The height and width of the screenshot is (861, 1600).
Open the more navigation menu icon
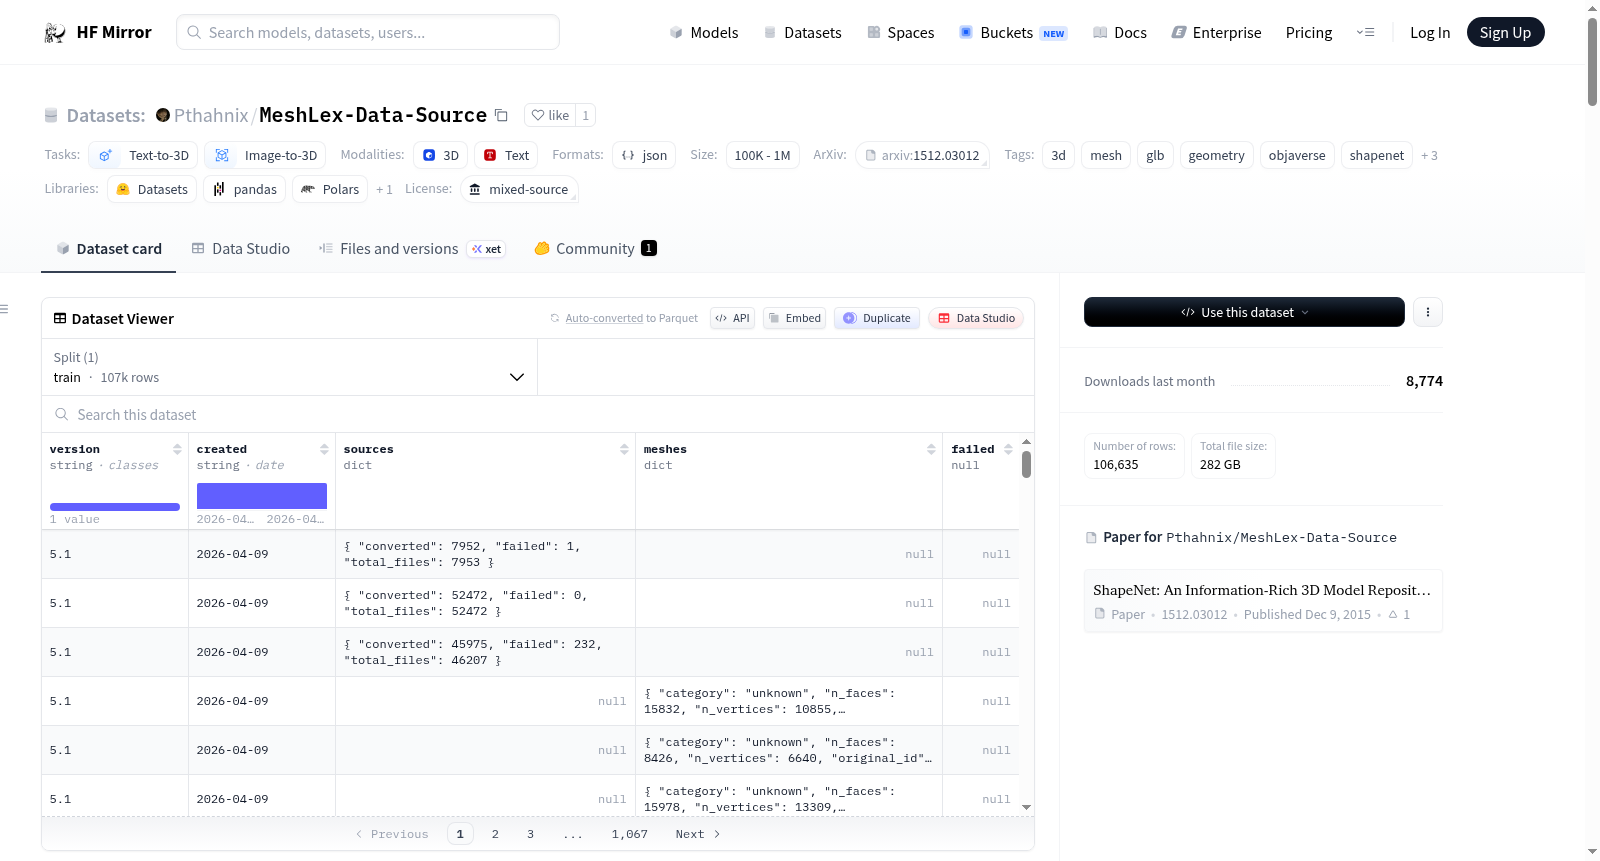[x=1365, y=33]
